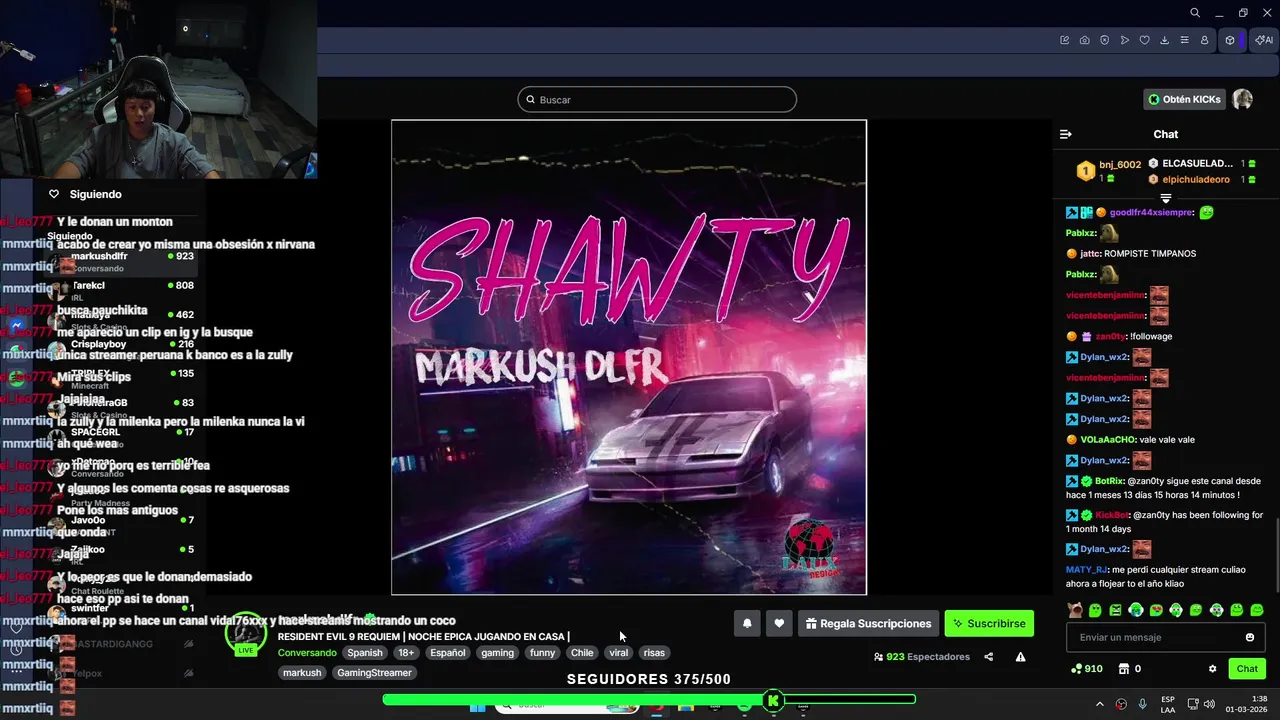1280x720 pixels.
Task: Click the report warning triangle icon
Action: pos(1020,657)
